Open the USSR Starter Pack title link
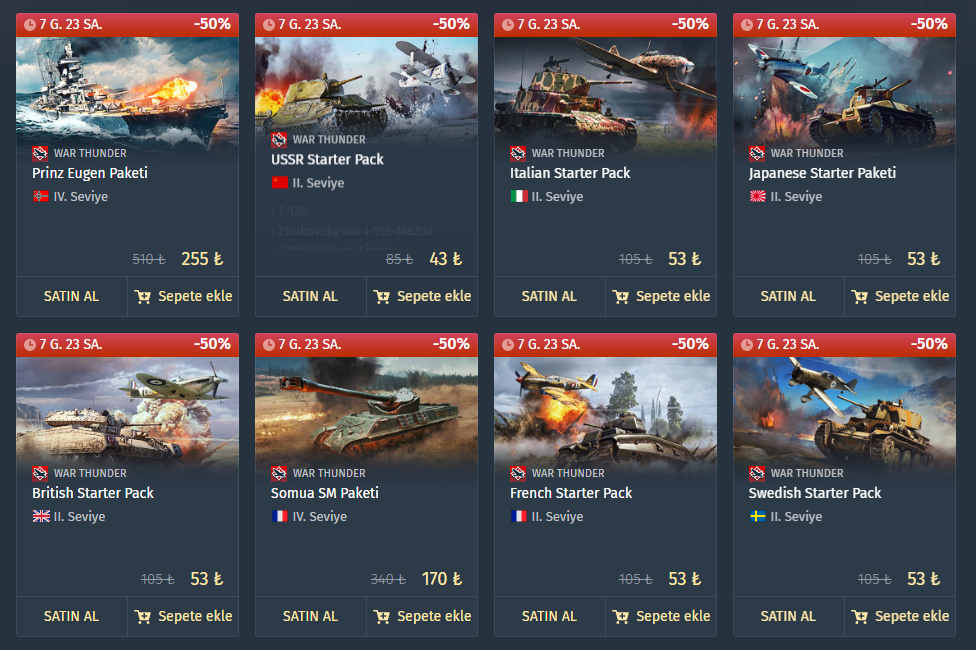The image size is (976, 650). pyautogui.click(x=327, y=159)
